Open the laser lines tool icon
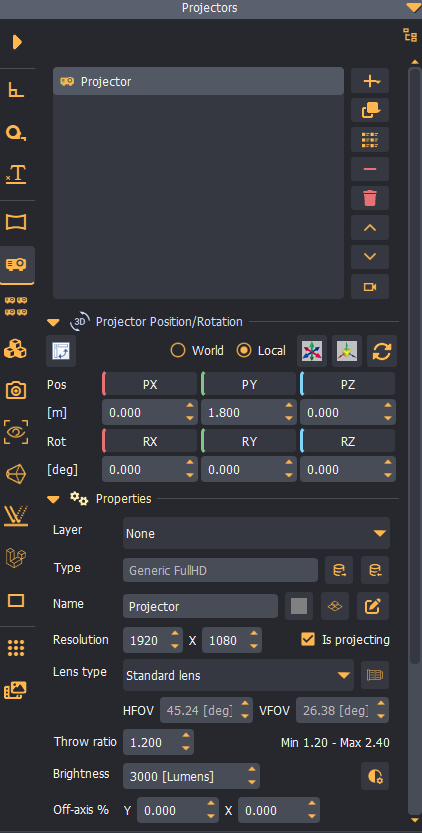This screenshot has height=833, width=422. tap(16, 515)
